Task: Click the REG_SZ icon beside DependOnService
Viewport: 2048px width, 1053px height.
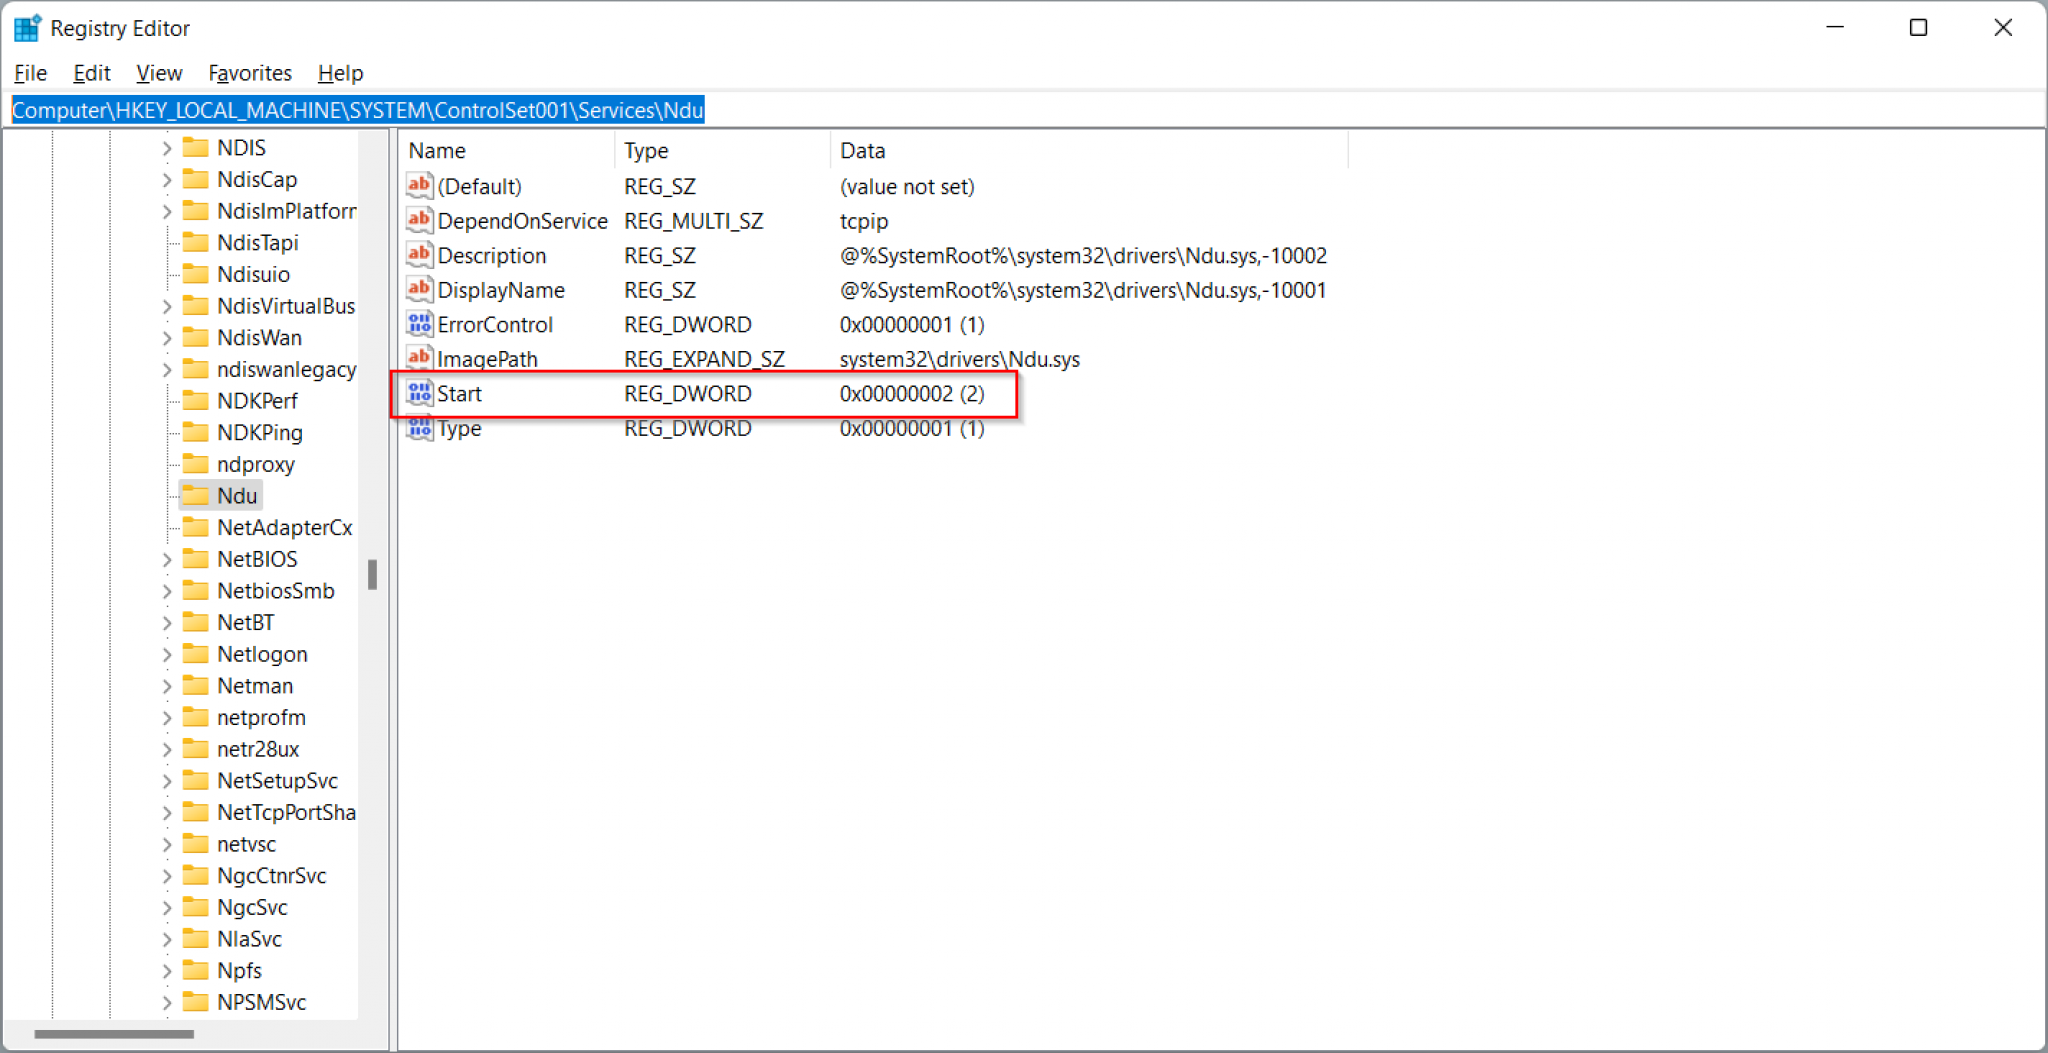Action: 419,221
